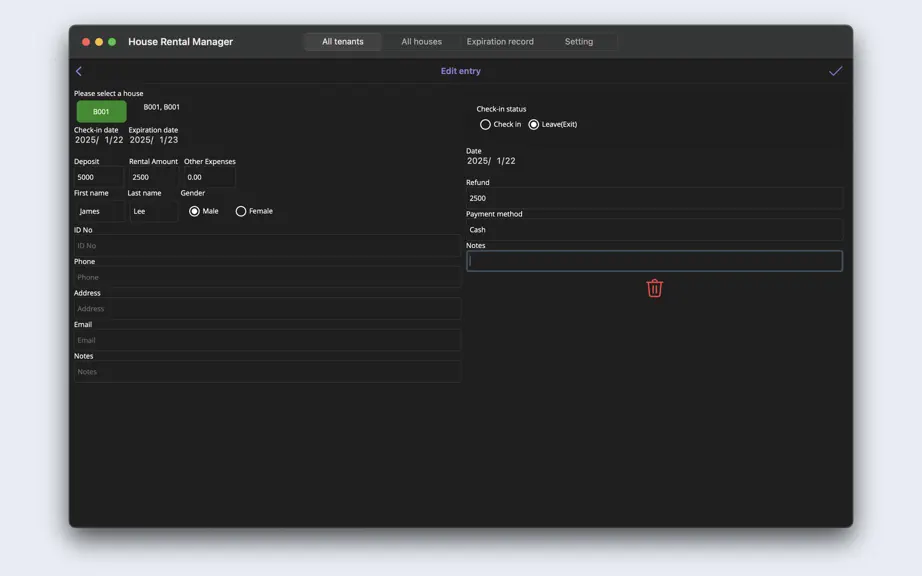Click the Deposit field showing 5000
The image size is (922, 576).
tap(99, 177)
